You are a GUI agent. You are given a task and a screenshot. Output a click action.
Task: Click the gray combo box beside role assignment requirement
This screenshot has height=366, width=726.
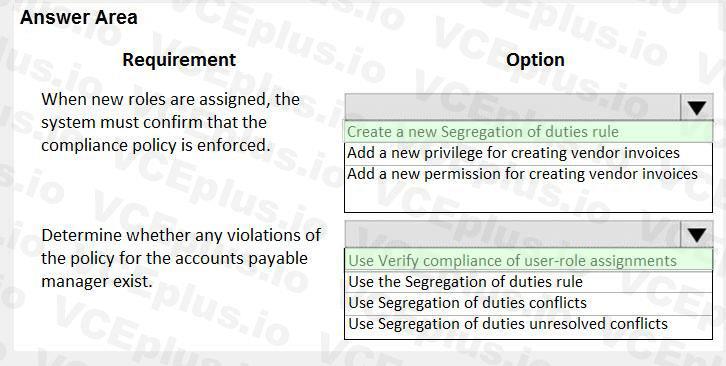coord(513,107)
